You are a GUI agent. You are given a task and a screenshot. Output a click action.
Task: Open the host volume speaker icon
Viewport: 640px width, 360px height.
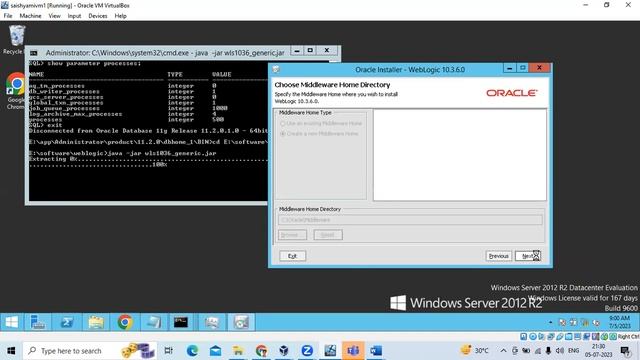click(560, 351)
